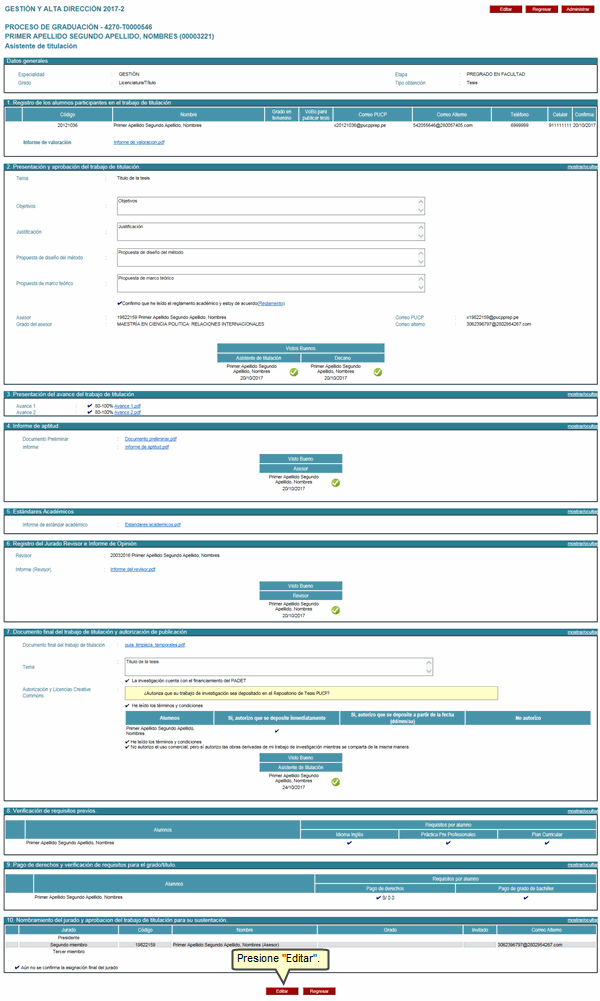Toggle the 'No autorizo el uso comercial' checkmark
600x1001 pixels.
[128, 747]
